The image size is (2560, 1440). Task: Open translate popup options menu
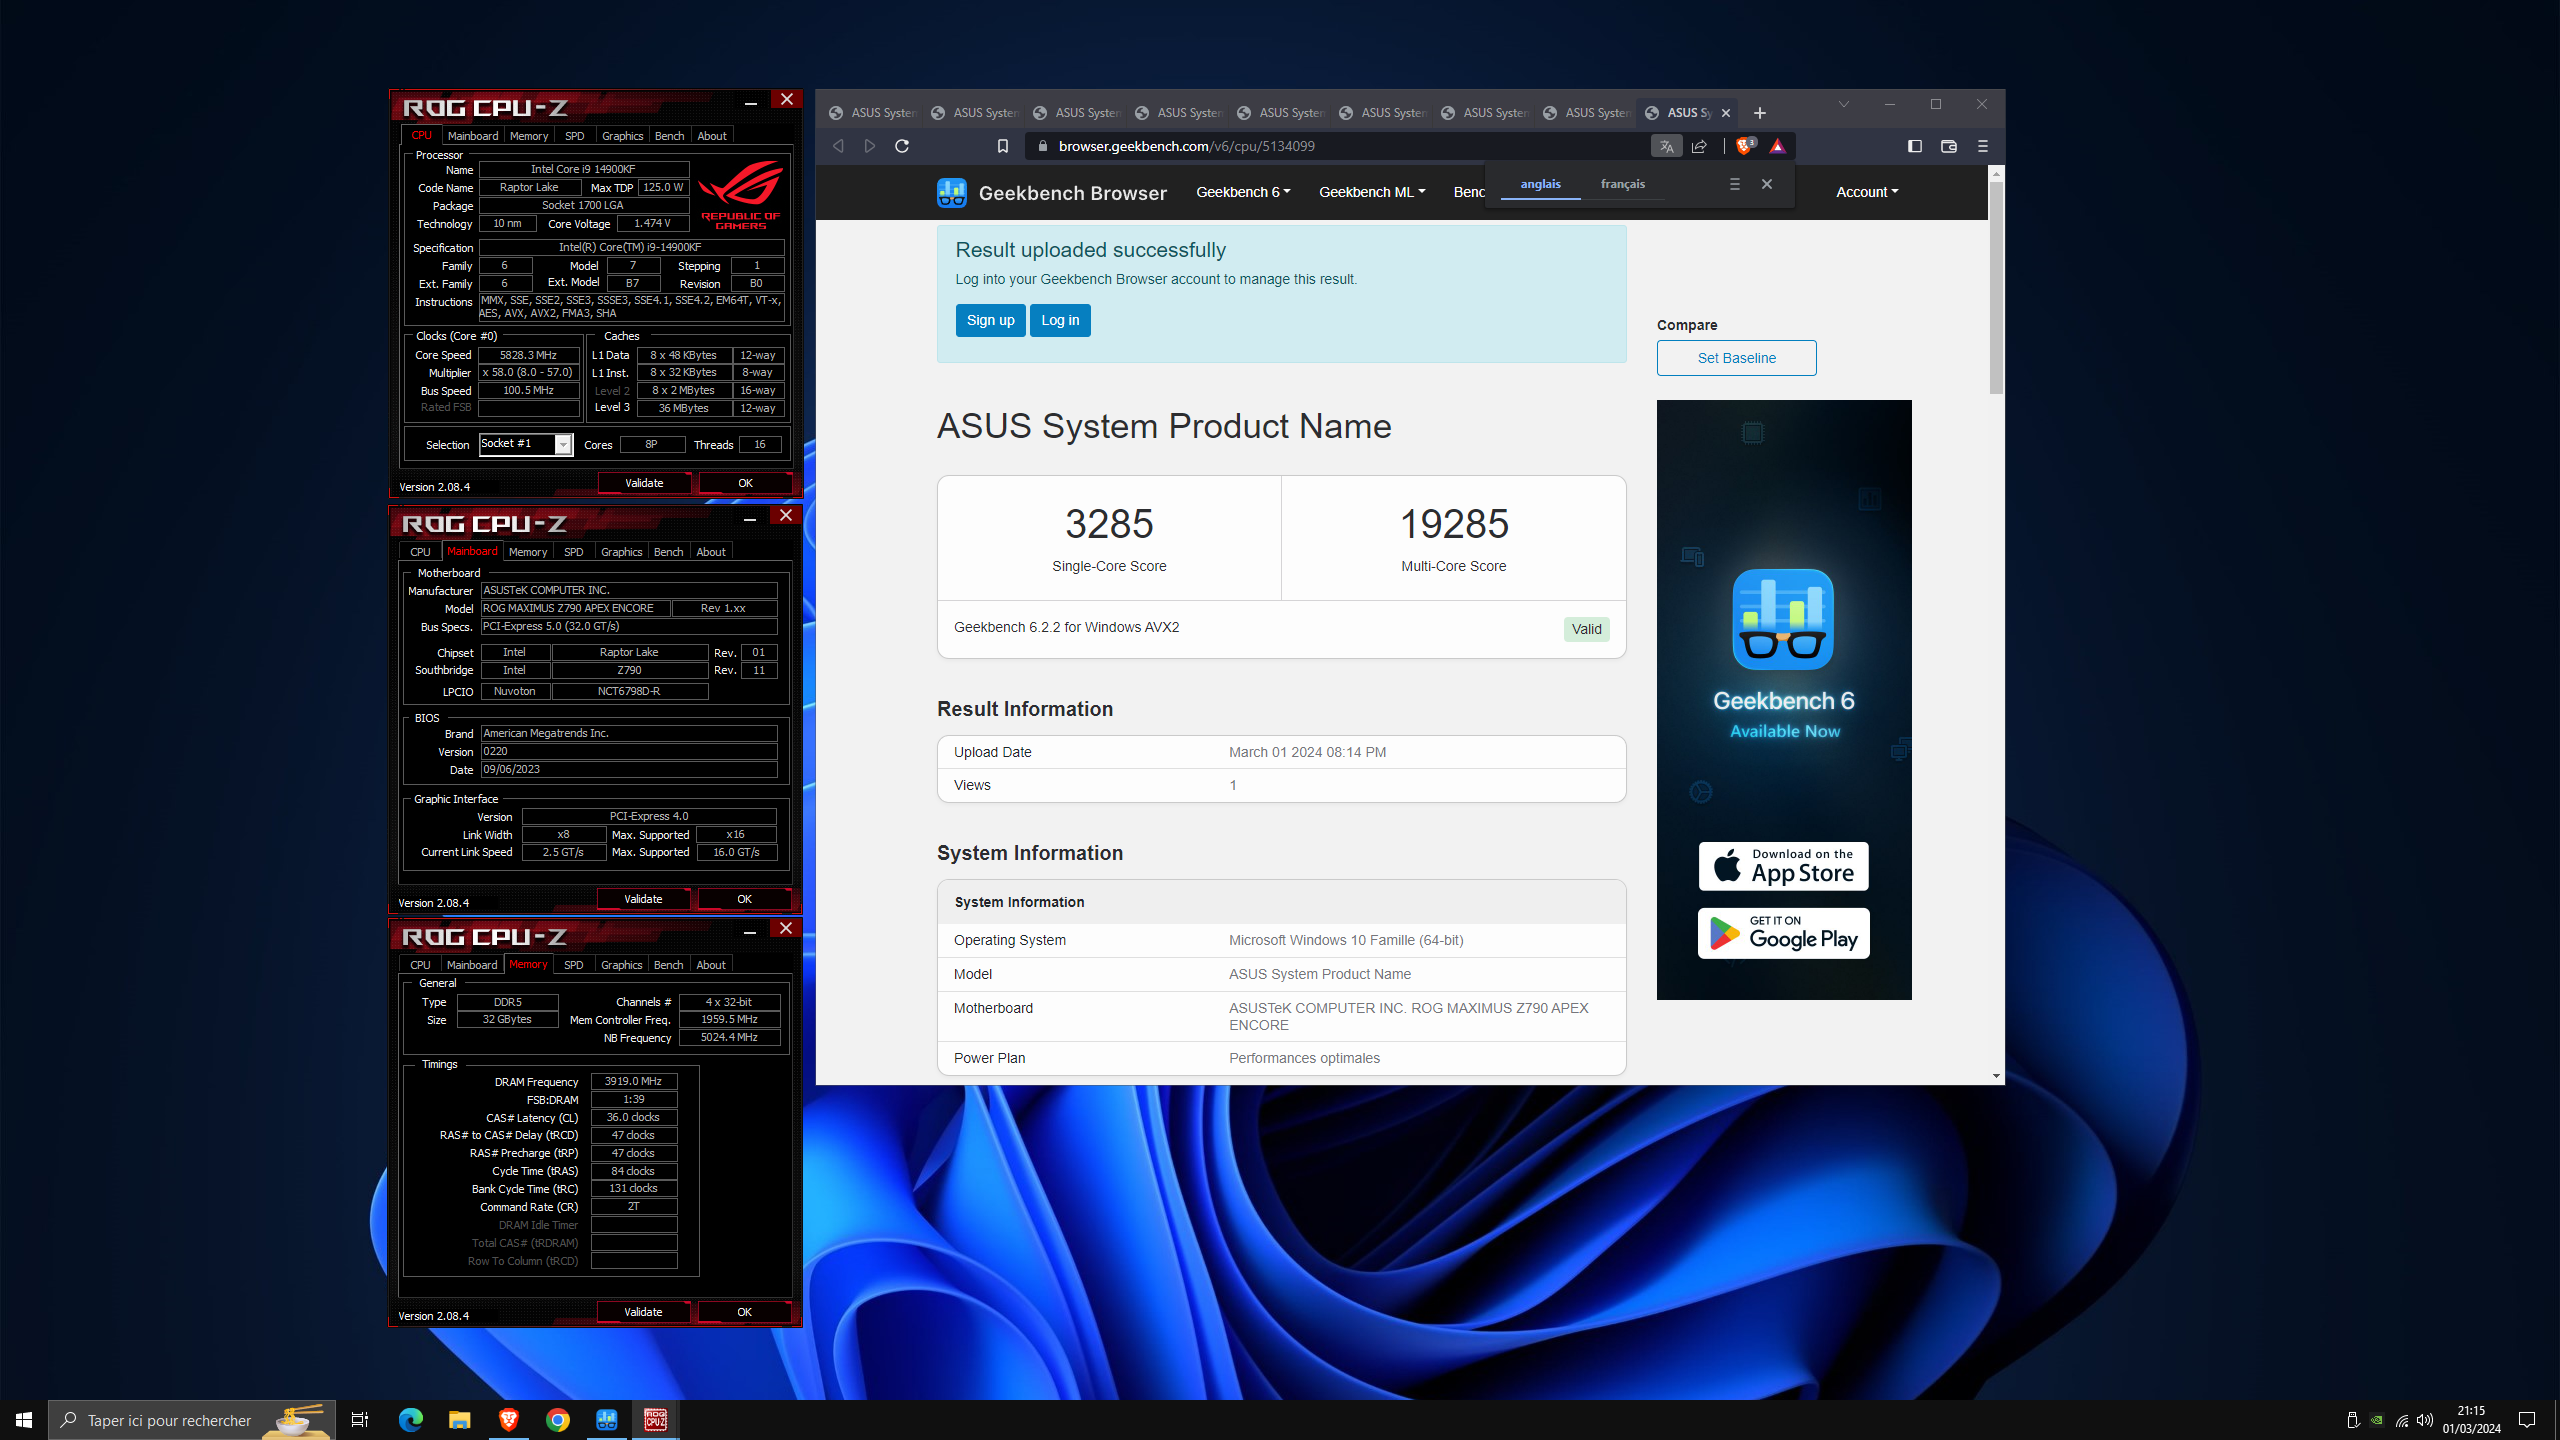1735,184
